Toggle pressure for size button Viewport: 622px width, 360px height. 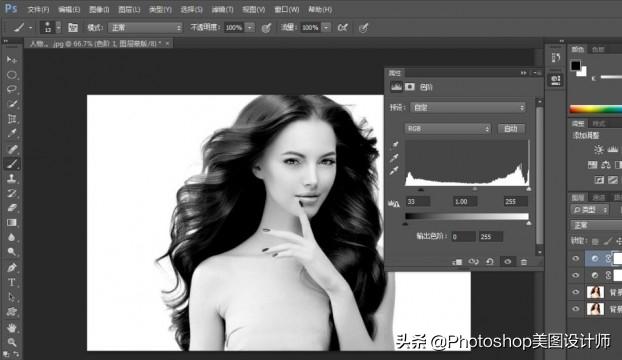(x=363, y=27)
